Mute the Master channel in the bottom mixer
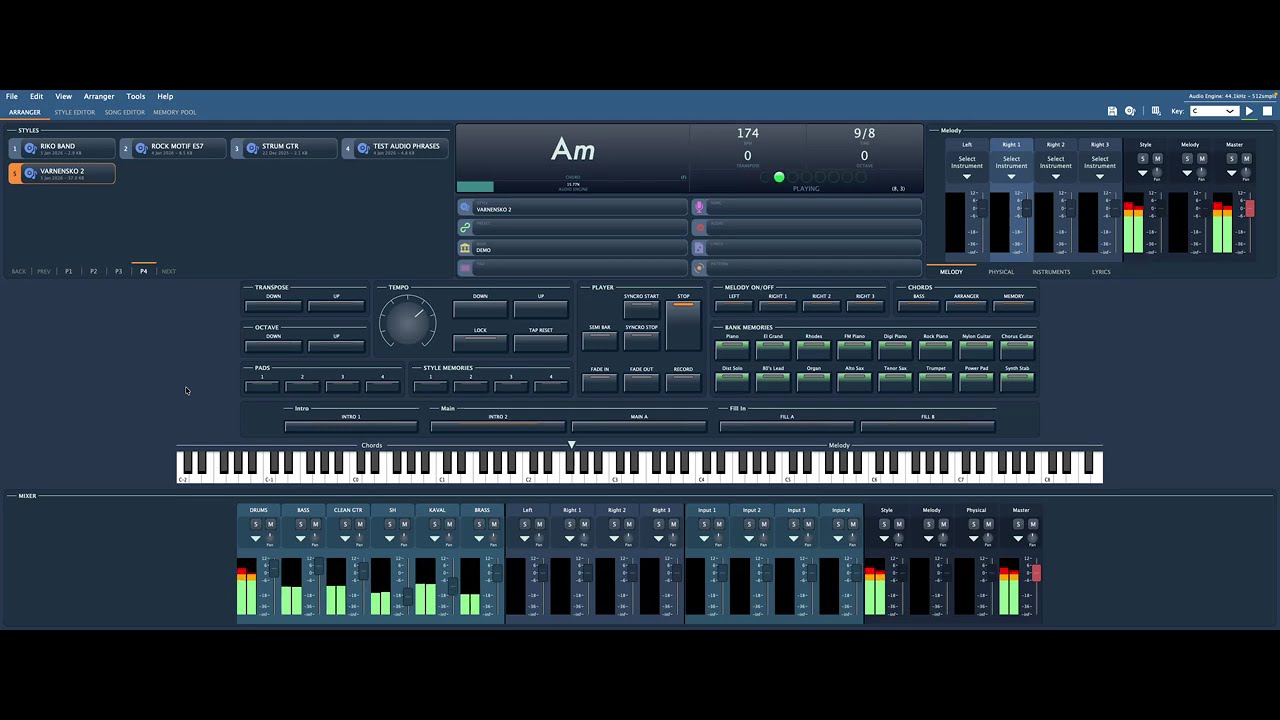The image size is (1280, 720). pos(1033,524)
